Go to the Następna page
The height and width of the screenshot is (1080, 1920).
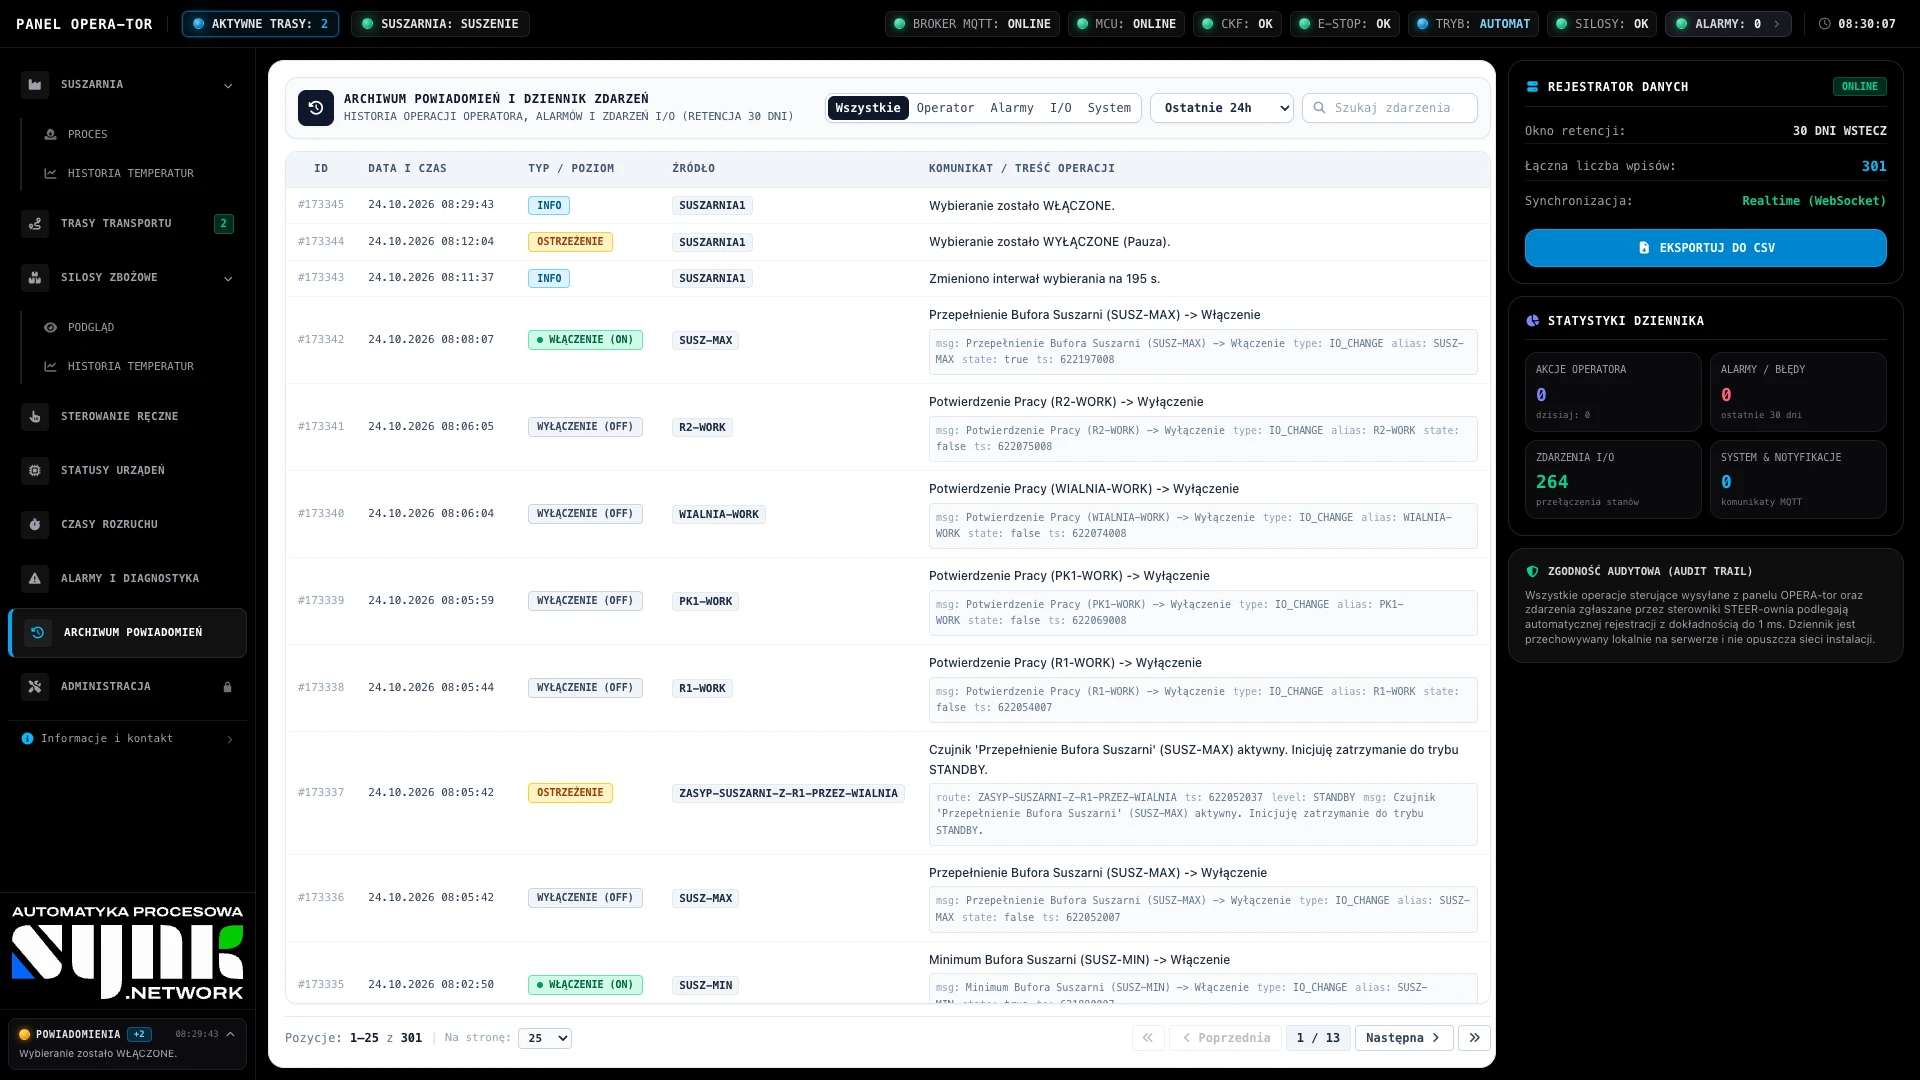(1404, 1038)
